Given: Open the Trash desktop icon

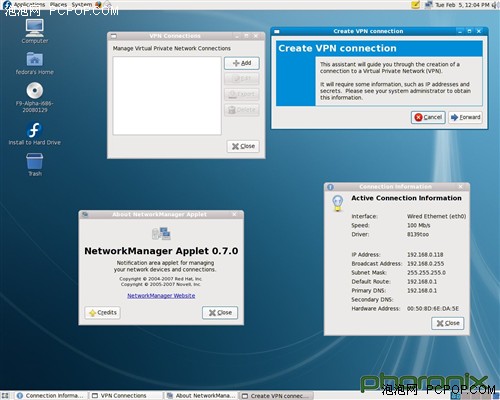Looking at the screenshot, I should pos(35,165).
